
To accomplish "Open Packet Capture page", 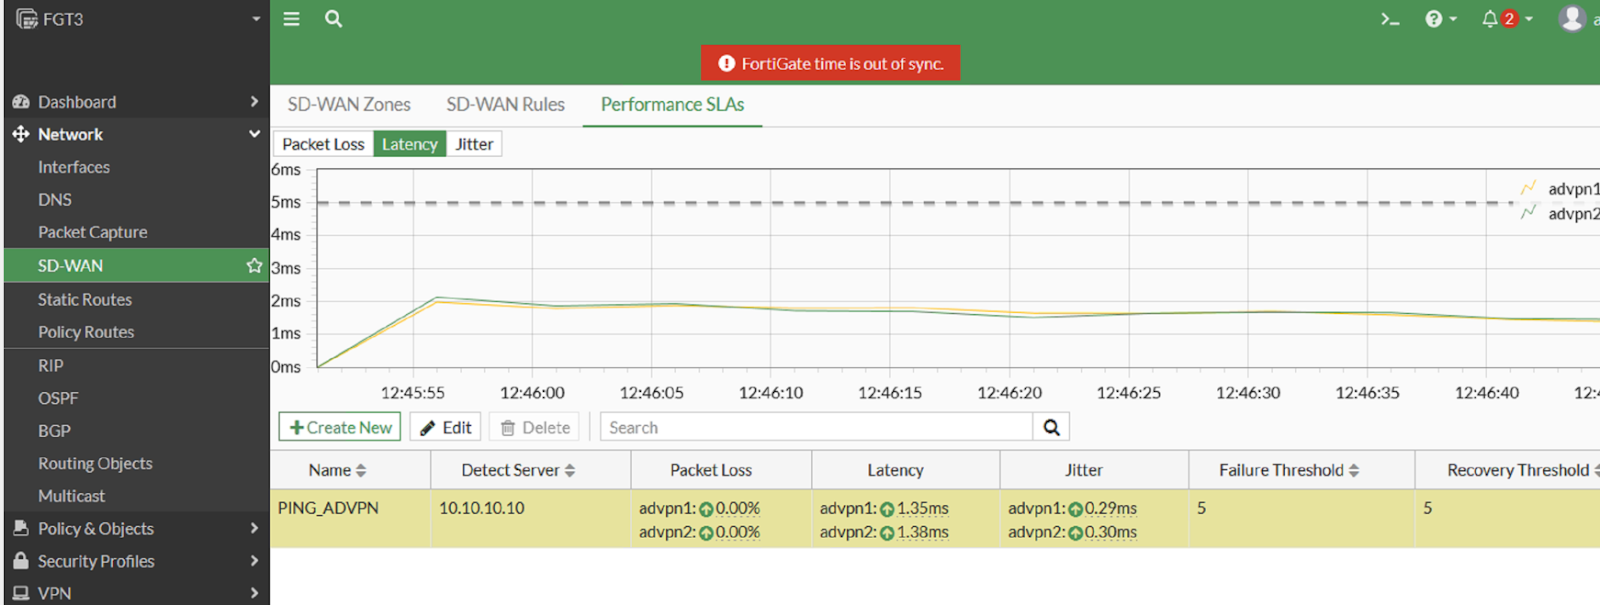I will pyautogui.click(x=93, y=232).
